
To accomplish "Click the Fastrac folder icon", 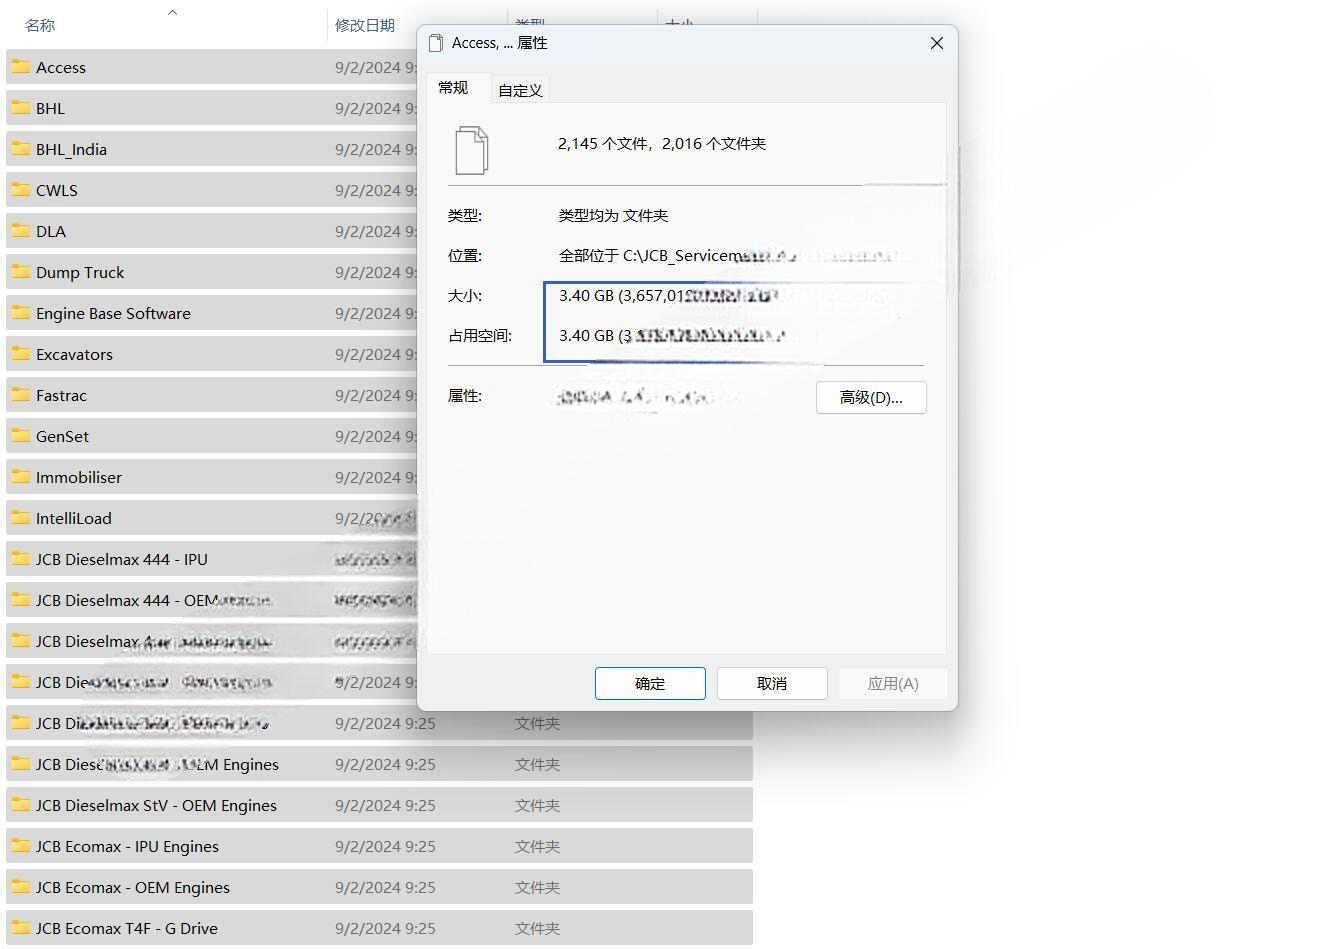I will coord(22,395).
